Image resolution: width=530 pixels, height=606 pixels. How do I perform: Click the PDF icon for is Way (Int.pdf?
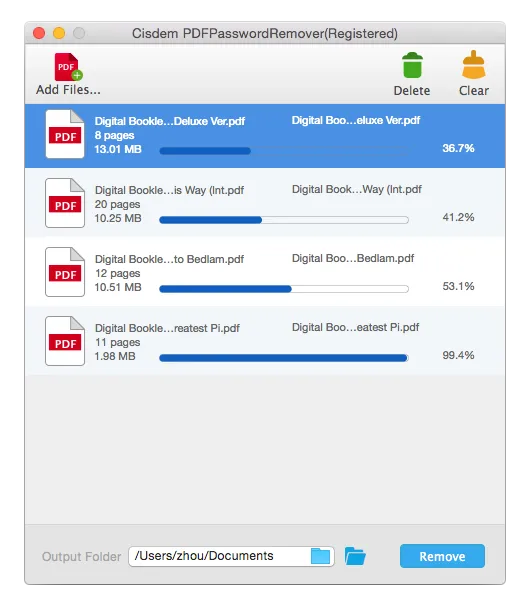click(65, 203)
